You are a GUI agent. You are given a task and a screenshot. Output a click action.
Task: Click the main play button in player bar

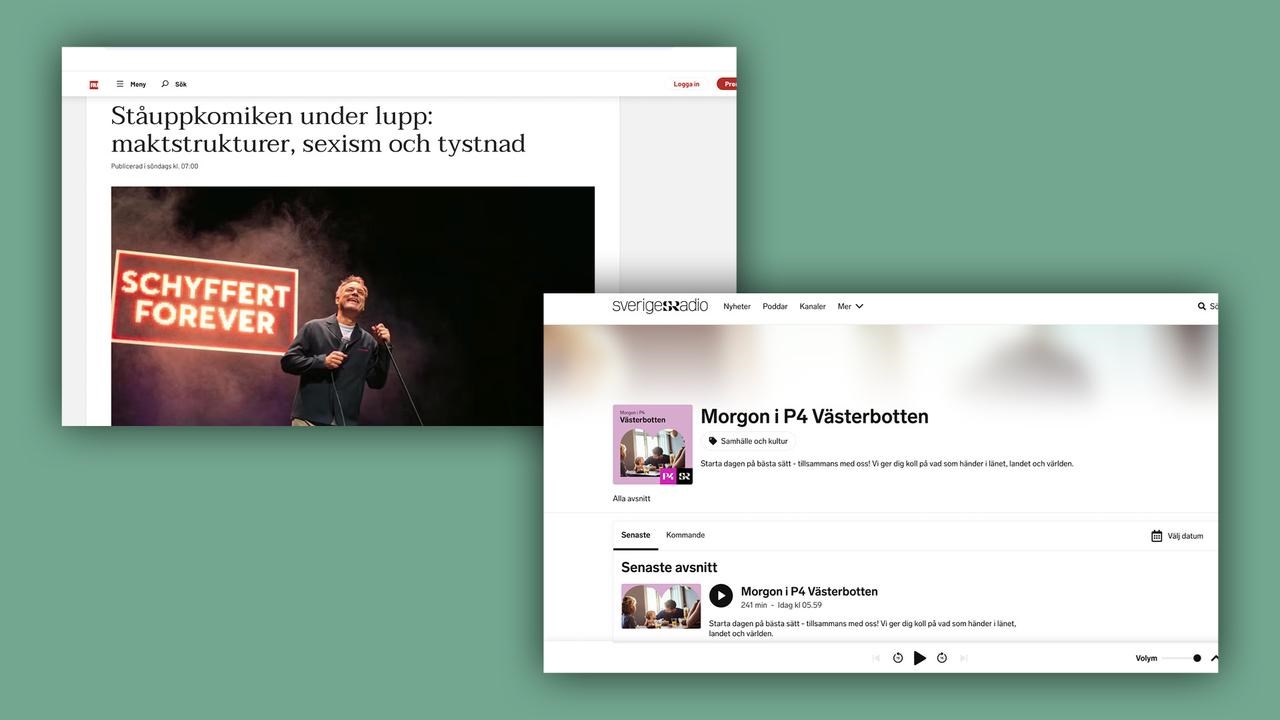920,658
